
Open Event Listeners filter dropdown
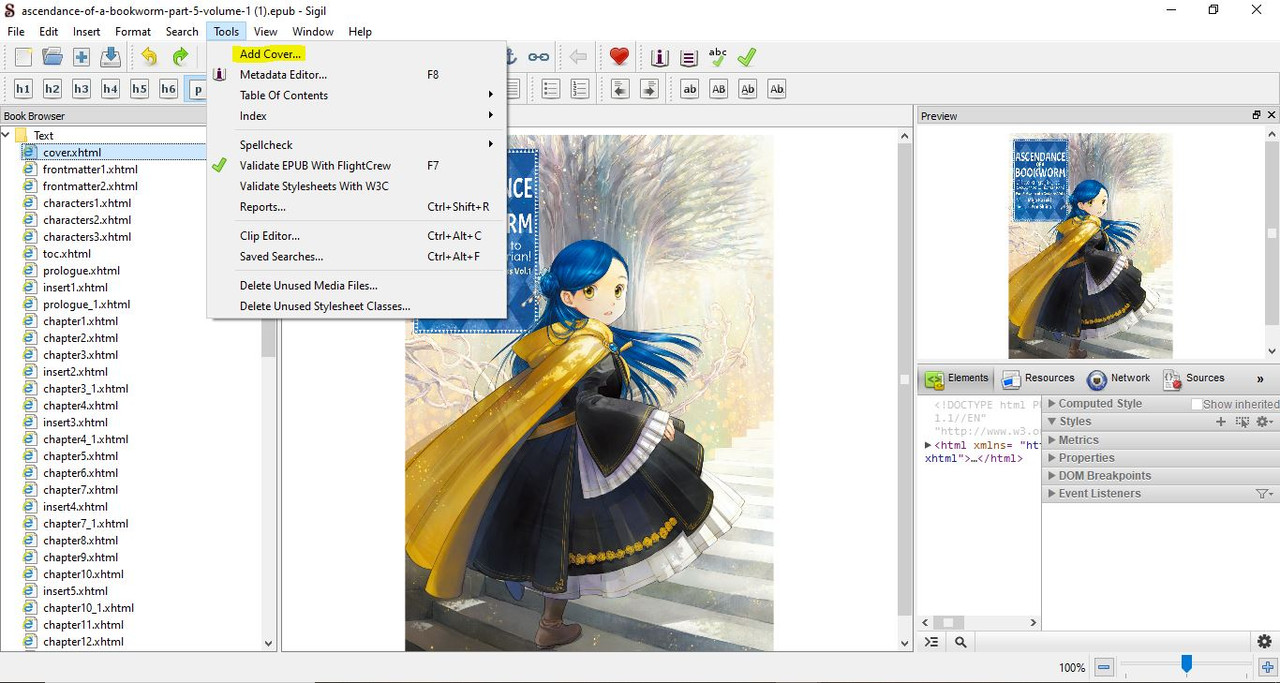(x=1264, y=494)
